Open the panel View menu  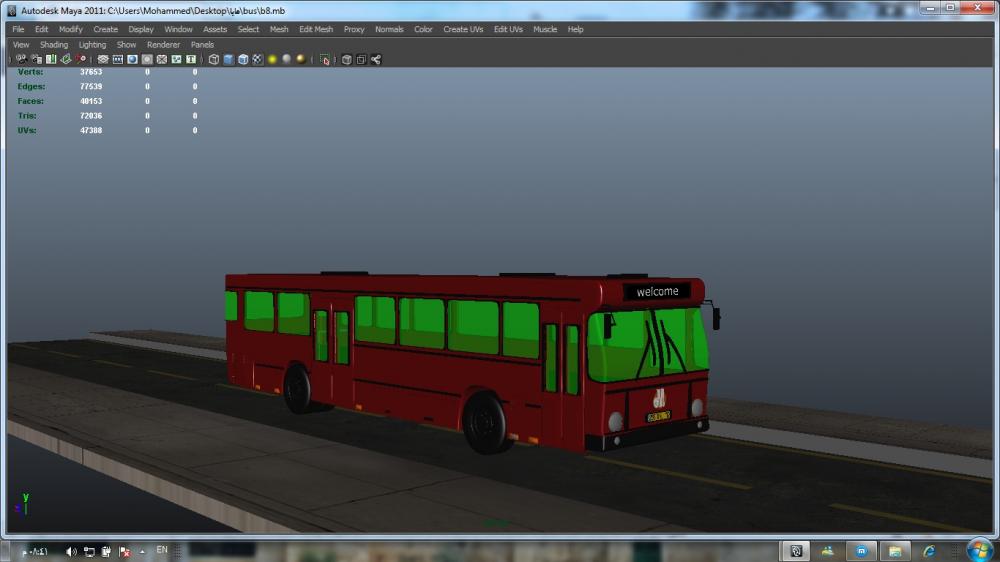[x=21, y=45]
